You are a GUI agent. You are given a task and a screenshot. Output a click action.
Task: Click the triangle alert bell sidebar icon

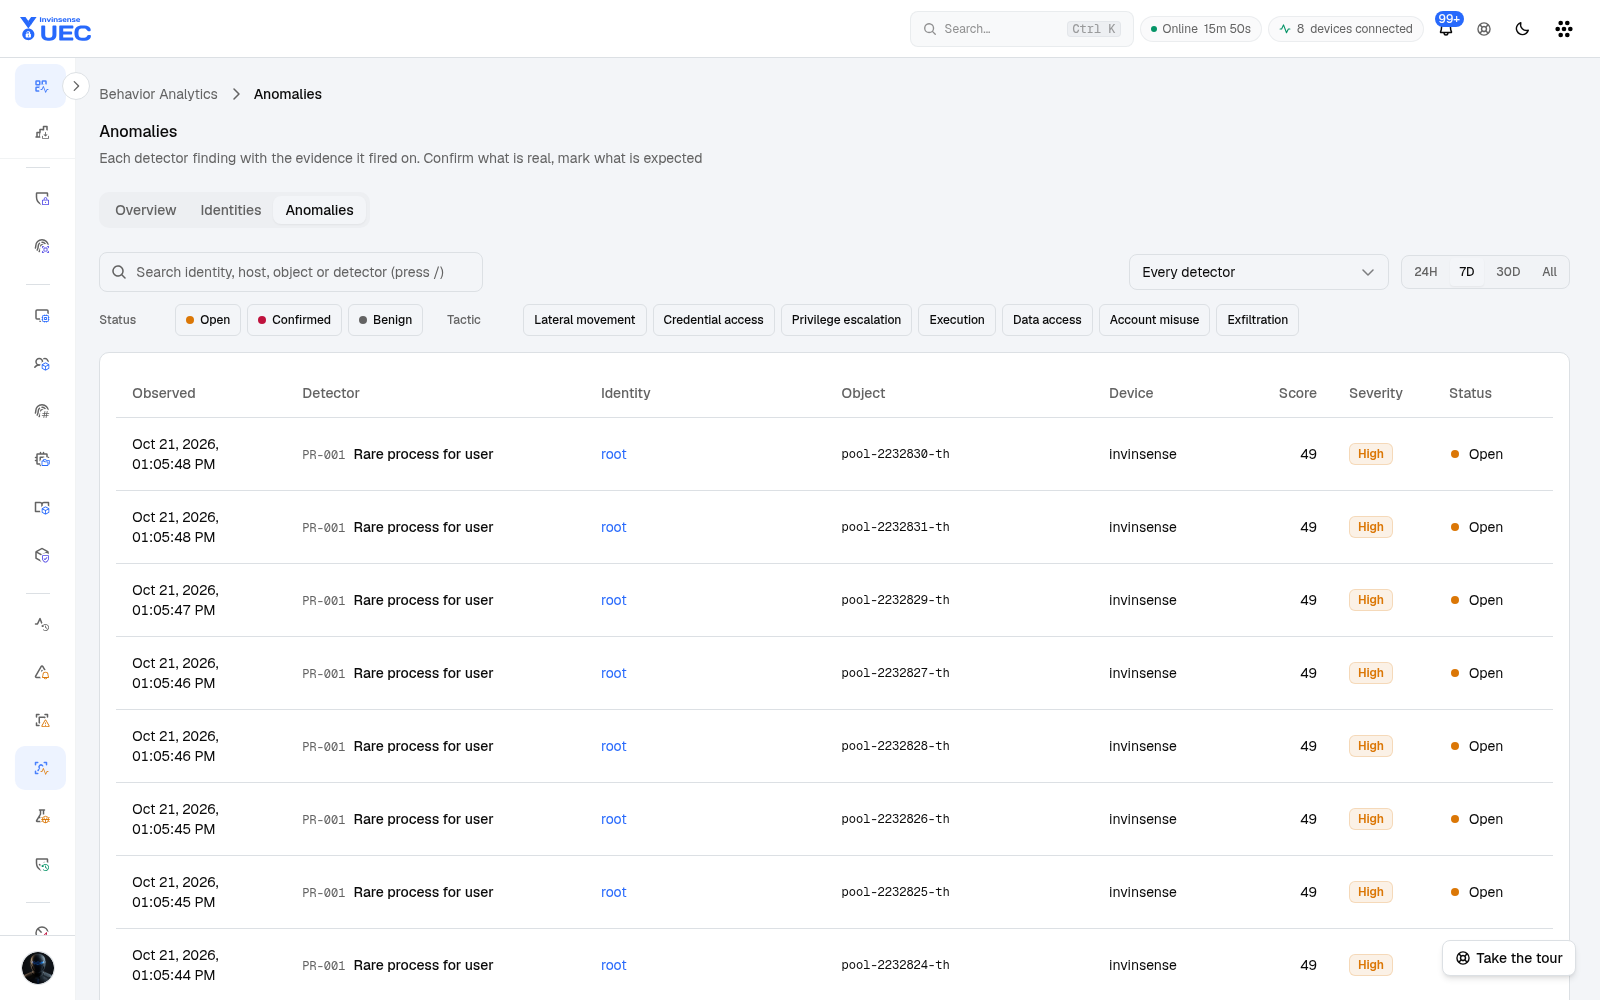pos(41,672)
